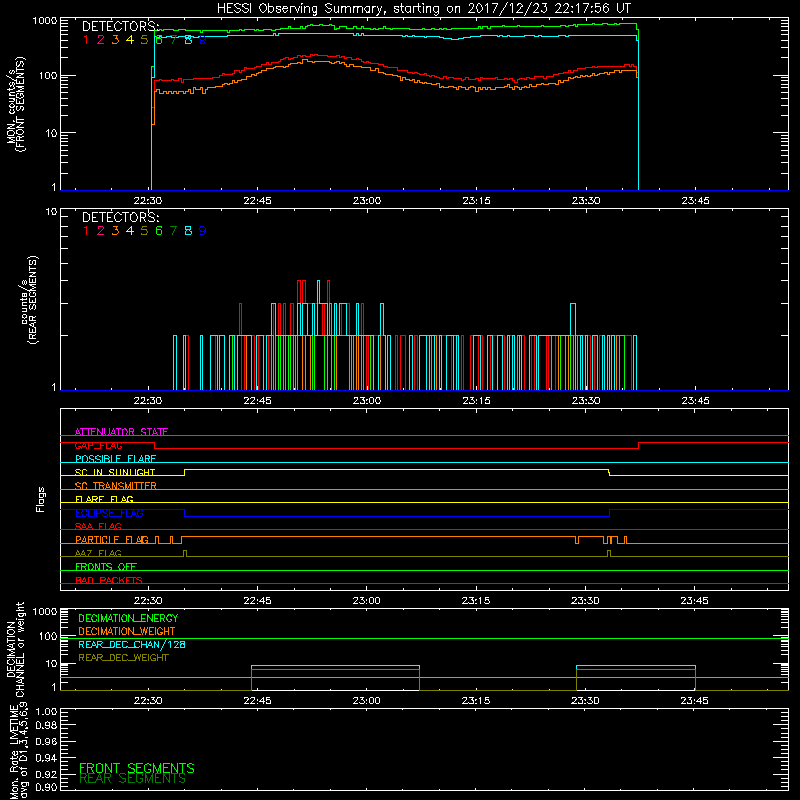Click the rear segments y-axis title
Viewport: 800px width, 800px height.
(x=29, y=299)
